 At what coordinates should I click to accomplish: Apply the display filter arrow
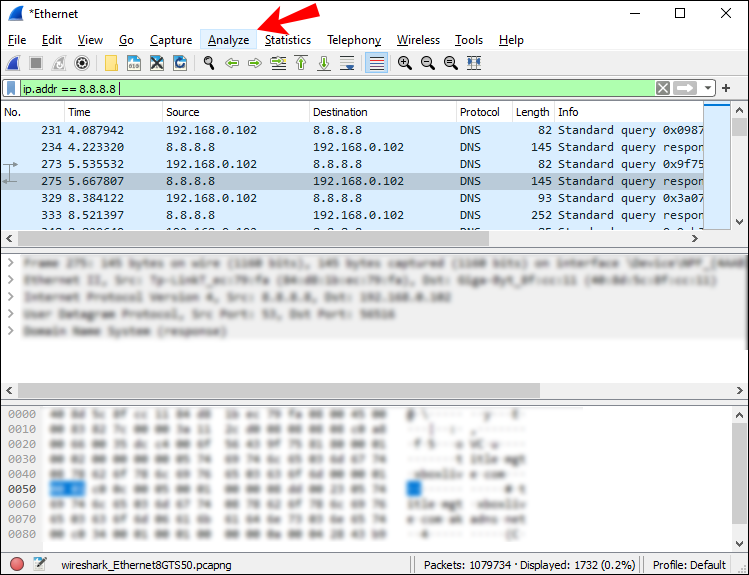tap(685, 88)
